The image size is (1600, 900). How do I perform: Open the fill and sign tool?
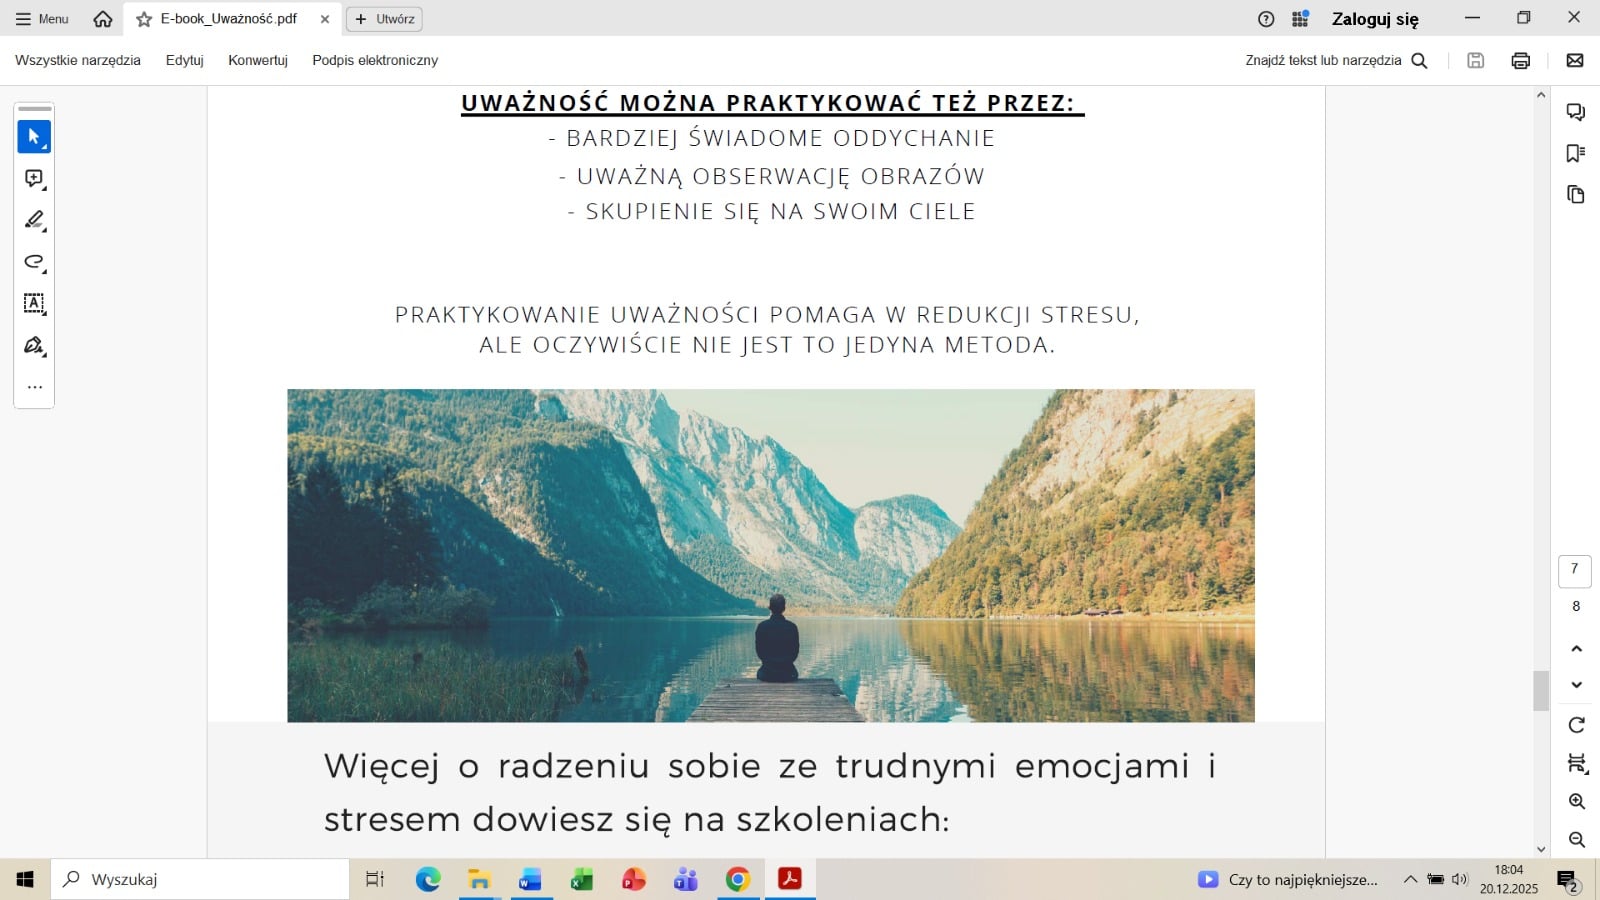pyautogui.click(x=34, y=346)
